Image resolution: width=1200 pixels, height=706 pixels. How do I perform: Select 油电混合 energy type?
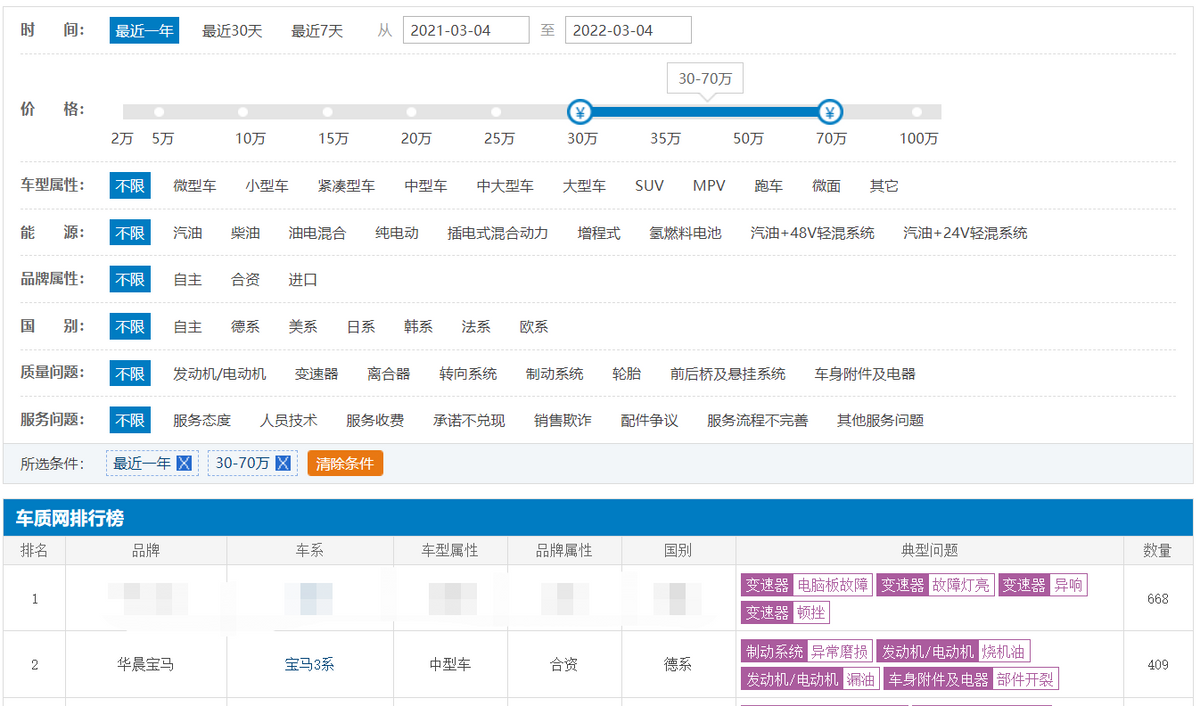click(317, 233)
